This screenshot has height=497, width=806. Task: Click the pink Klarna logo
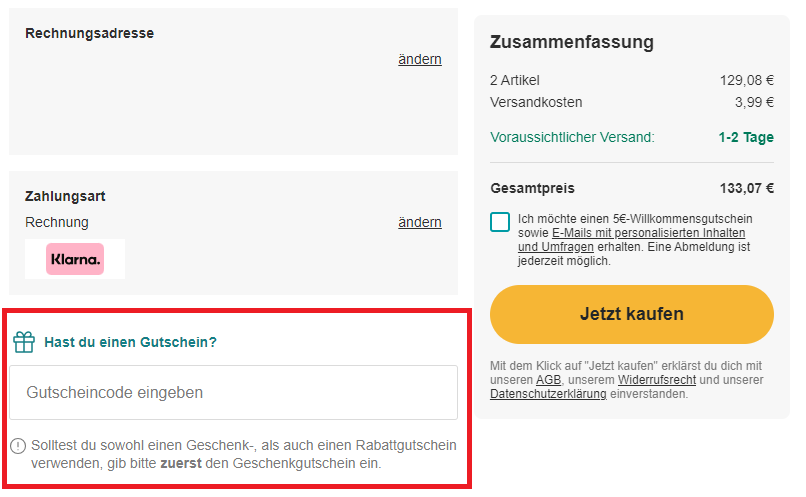[x=75, y=259]
